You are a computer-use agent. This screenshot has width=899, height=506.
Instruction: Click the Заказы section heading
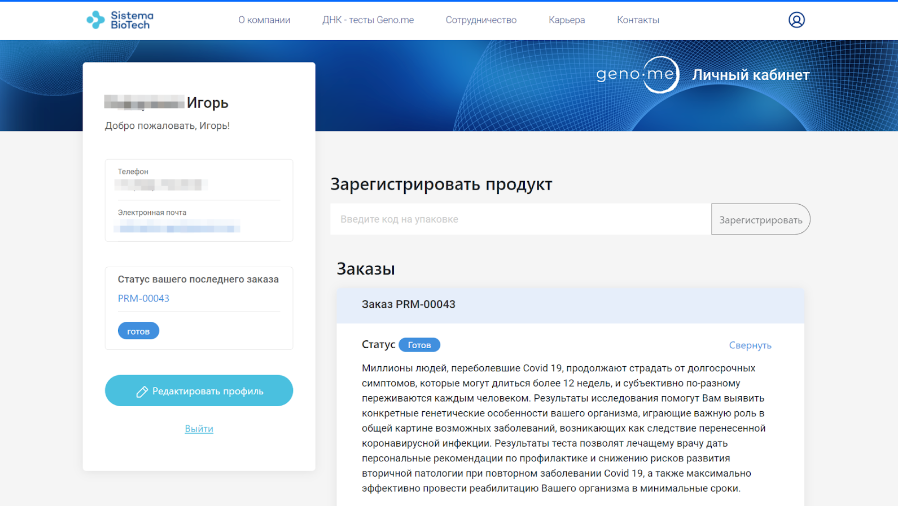[366, 269]
